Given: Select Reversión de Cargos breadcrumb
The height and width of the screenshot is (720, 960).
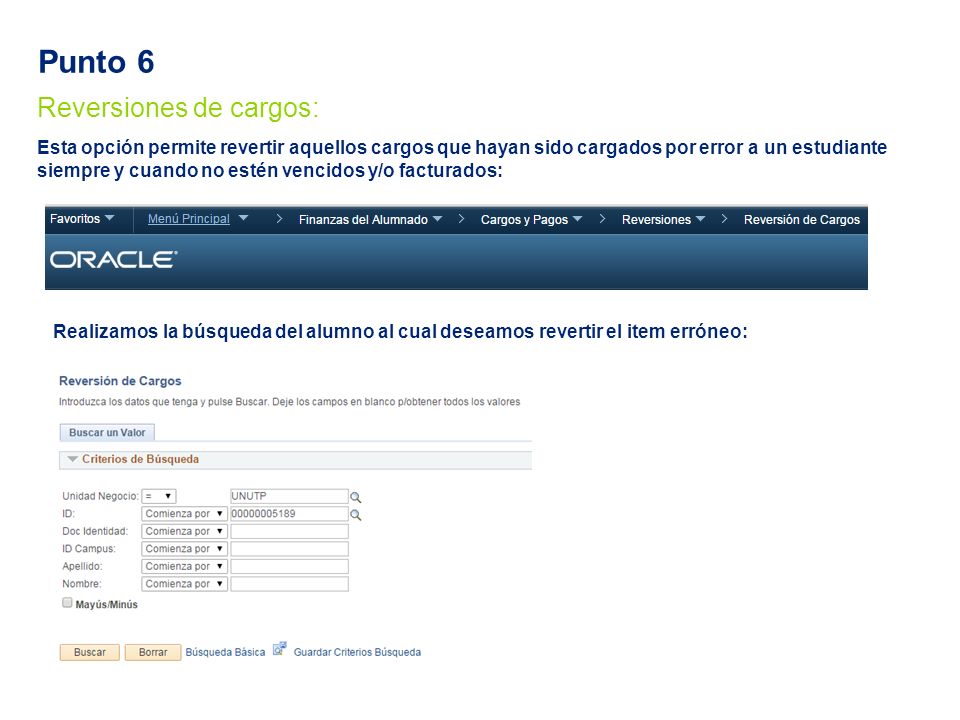Looking at the screenshot, I should 801,219.
